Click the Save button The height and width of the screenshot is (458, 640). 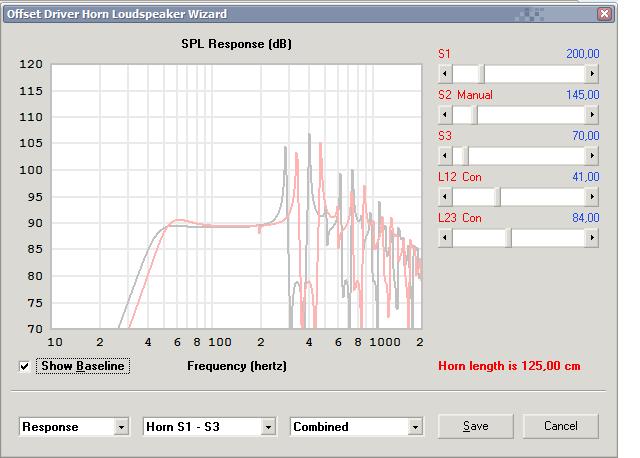click(476, 426)
